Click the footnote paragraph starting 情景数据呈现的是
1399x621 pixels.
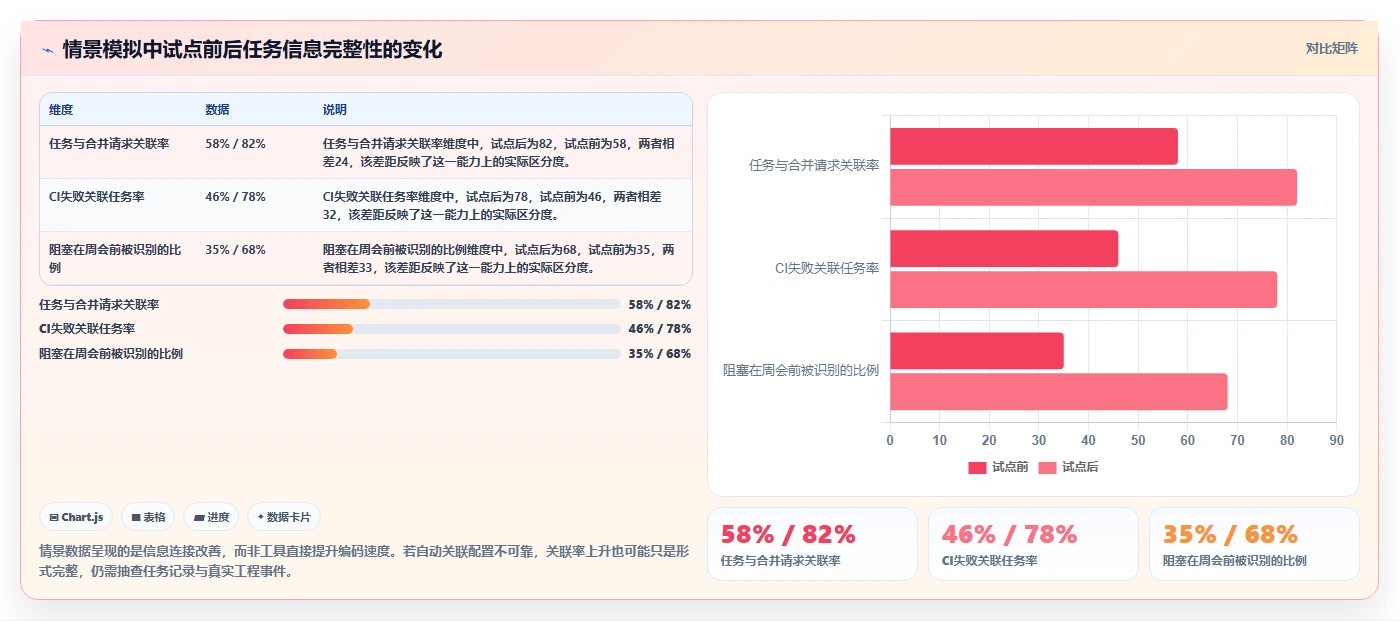(x=364, y=561)
